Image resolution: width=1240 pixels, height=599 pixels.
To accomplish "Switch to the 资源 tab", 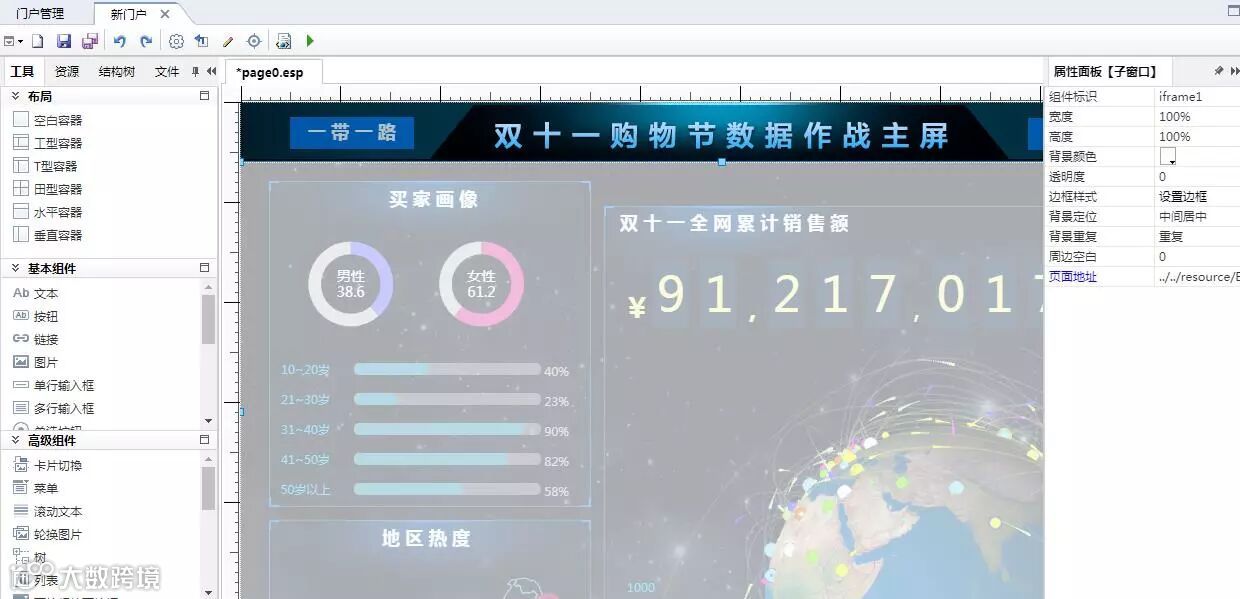I will (x=67, y=72).
